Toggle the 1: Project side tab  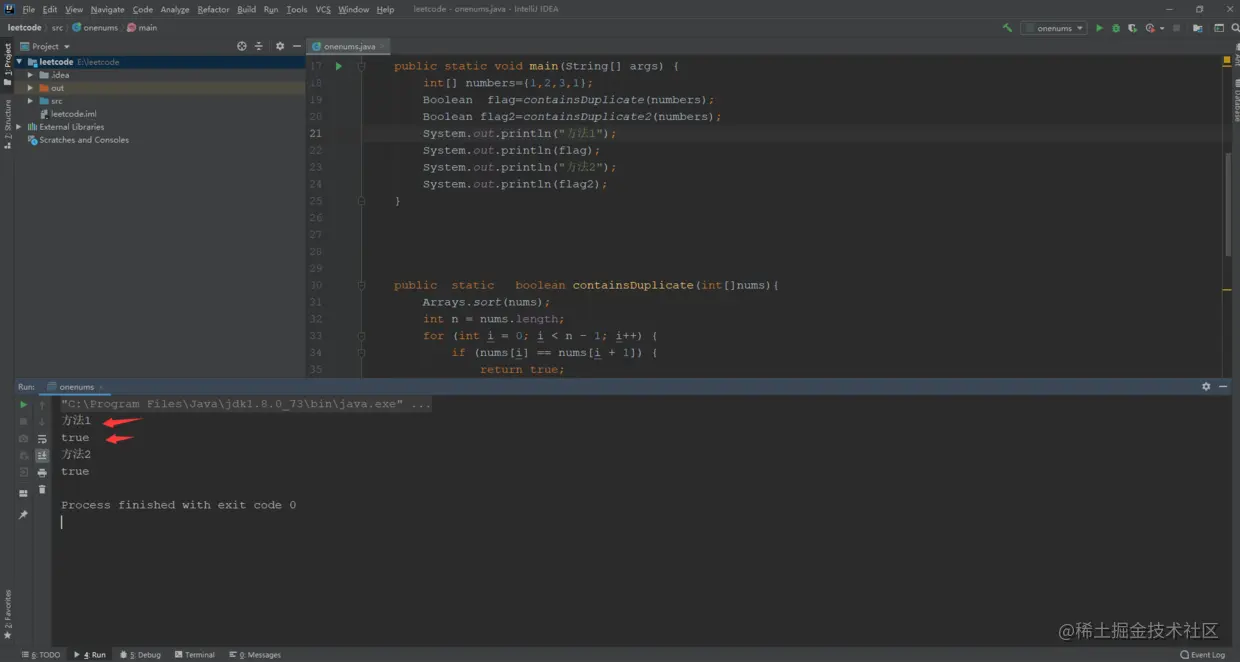coord(7,65)
